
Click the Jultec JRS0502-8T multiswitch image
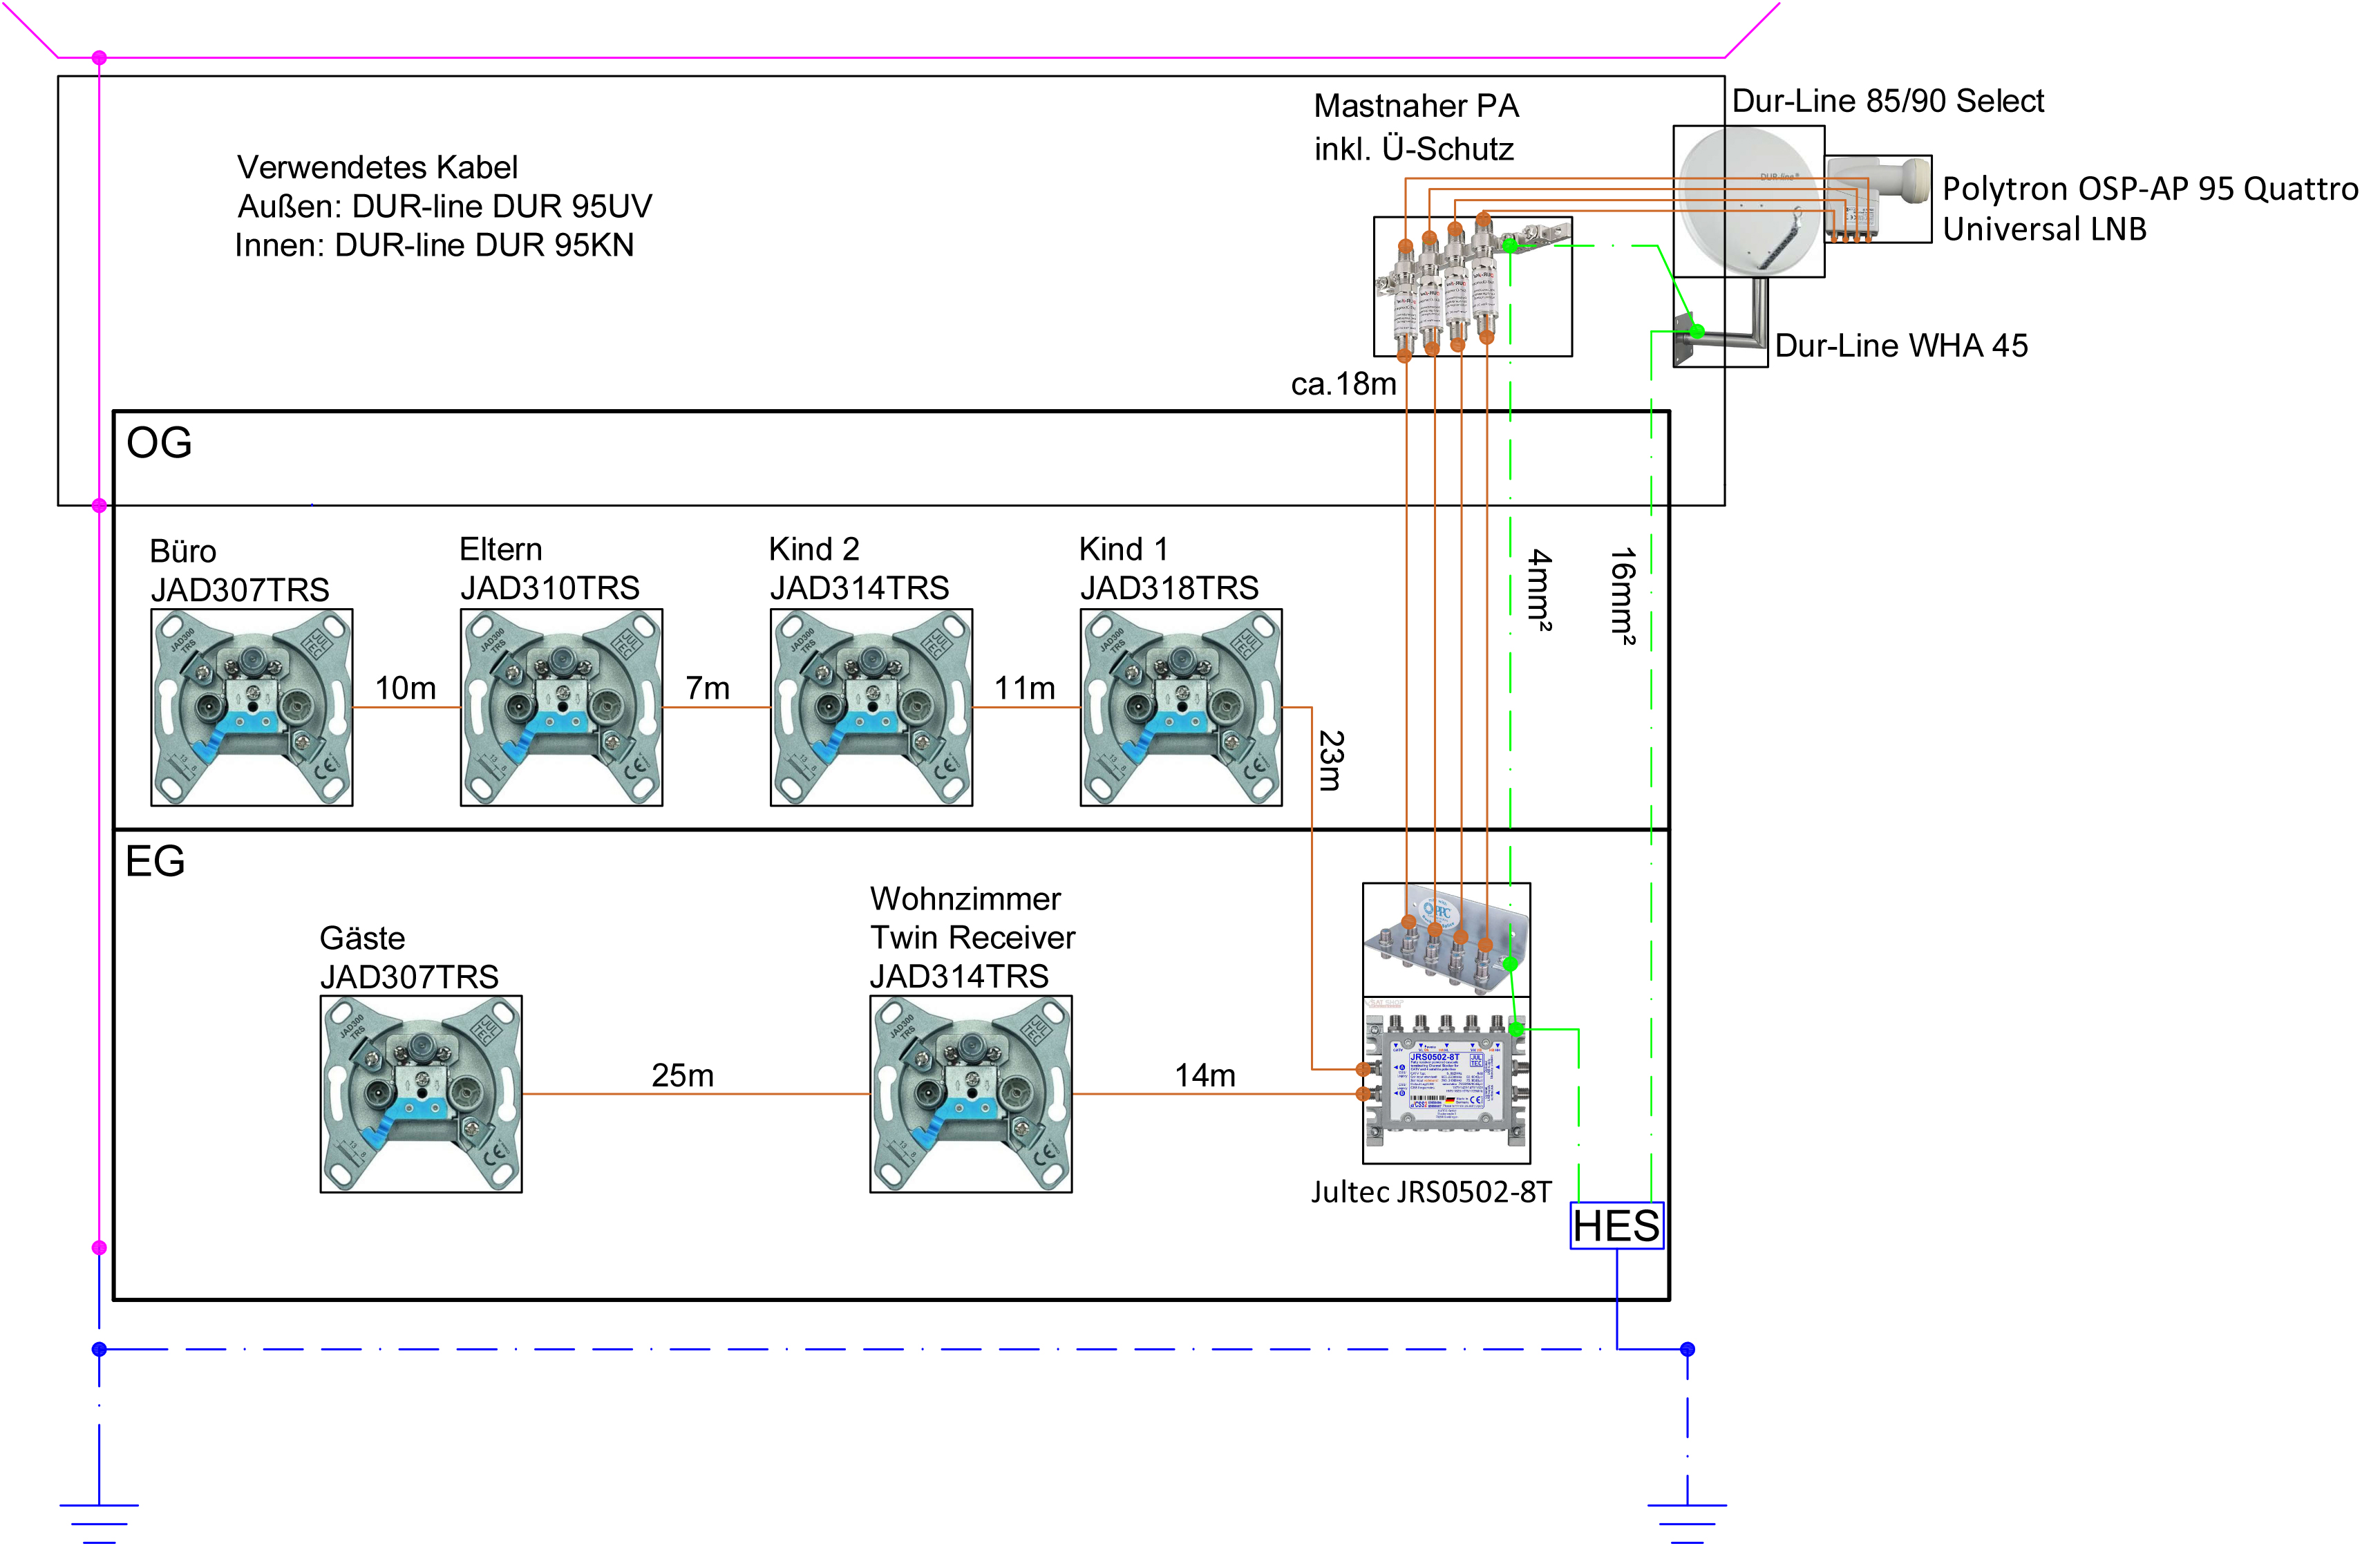coord(1446,1080)
